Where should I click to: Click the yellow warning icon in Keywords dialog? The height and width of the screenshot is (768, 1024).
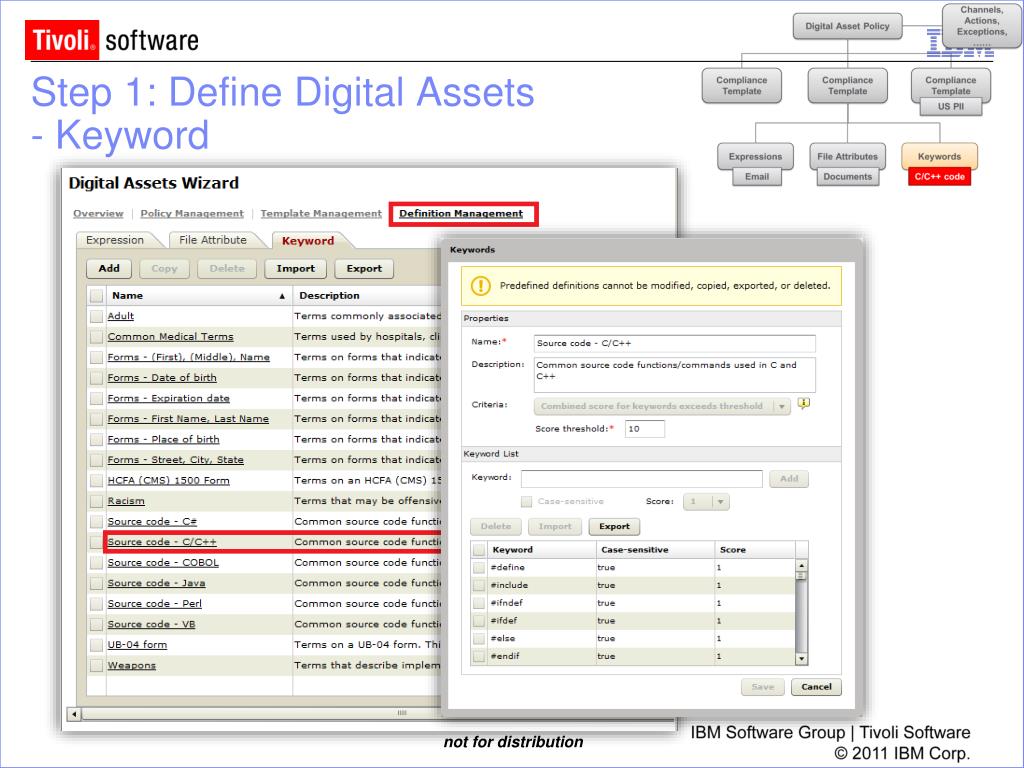click(481, 285)
